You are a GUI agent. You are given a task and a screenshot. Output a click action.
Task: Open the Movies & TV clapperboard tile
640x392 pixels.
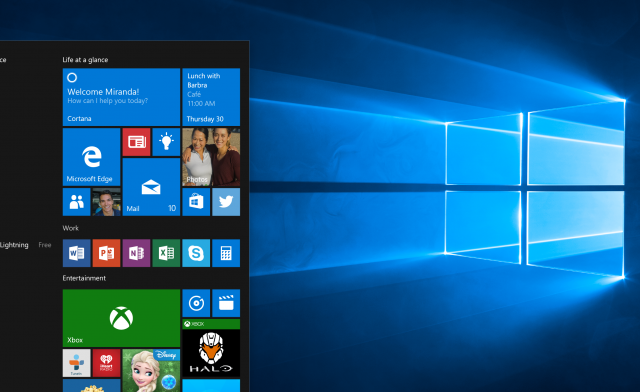226,303
